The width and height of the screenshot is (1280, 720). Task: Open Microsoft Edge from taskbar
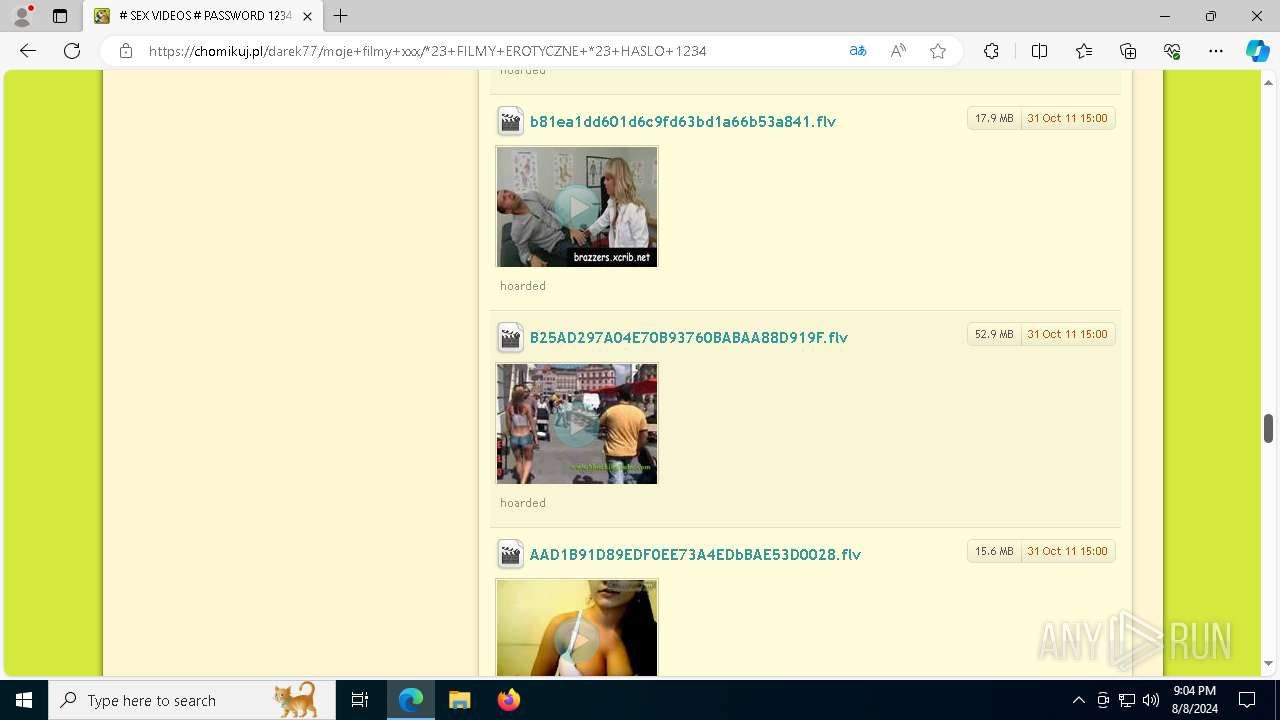pos(411,700)
